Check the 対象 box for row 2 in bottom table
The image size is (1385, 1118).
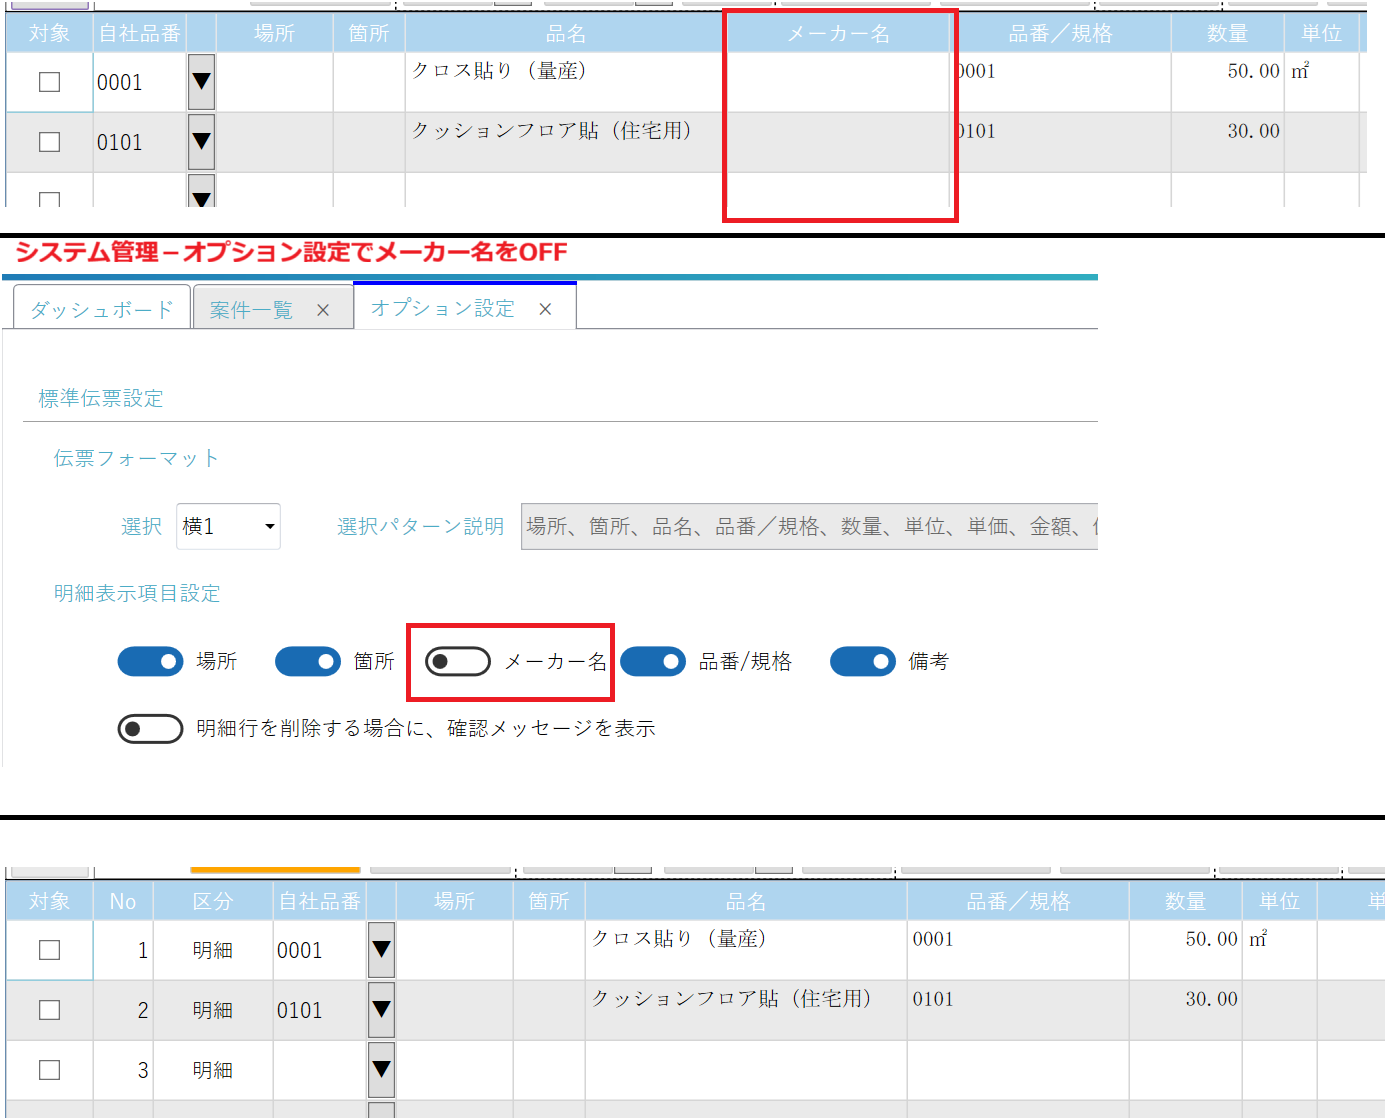point(49,1010)
